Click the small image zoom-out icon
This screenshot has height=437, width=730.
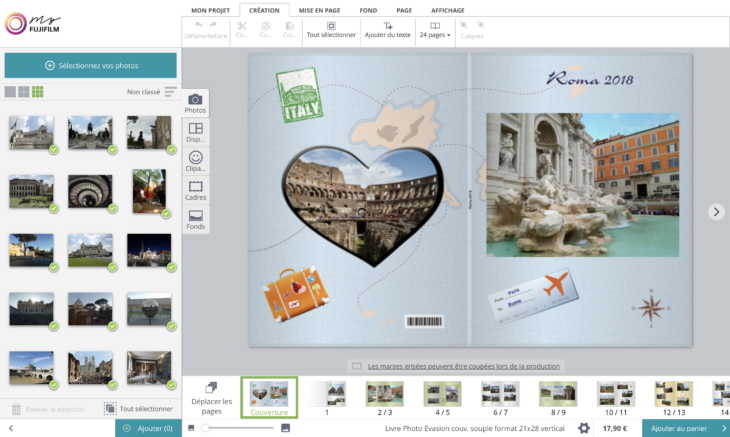point(191,428)
